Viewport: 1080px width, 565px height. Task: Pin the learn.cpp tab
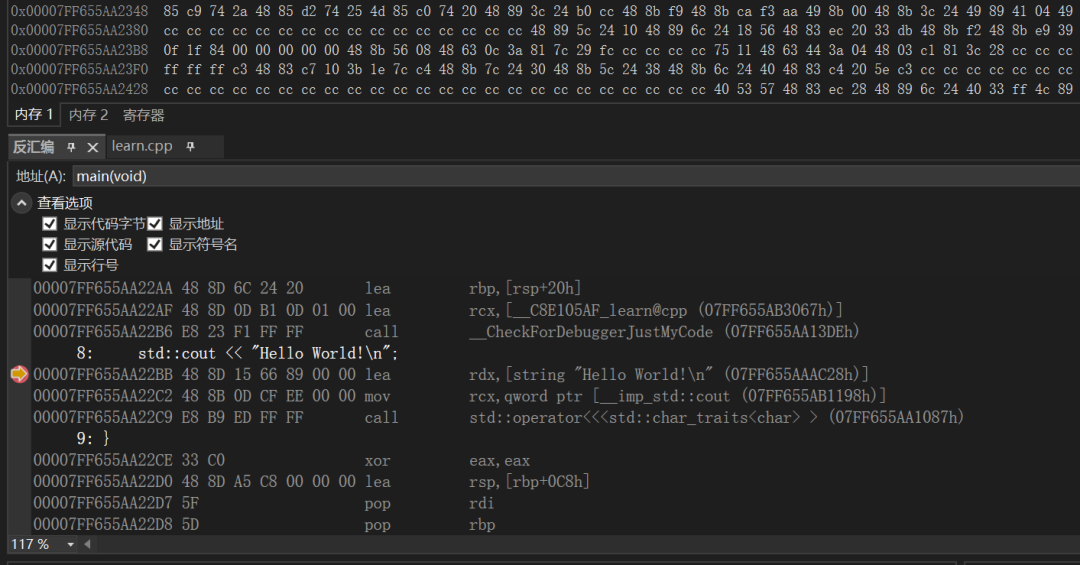click(x=191, y=146)
